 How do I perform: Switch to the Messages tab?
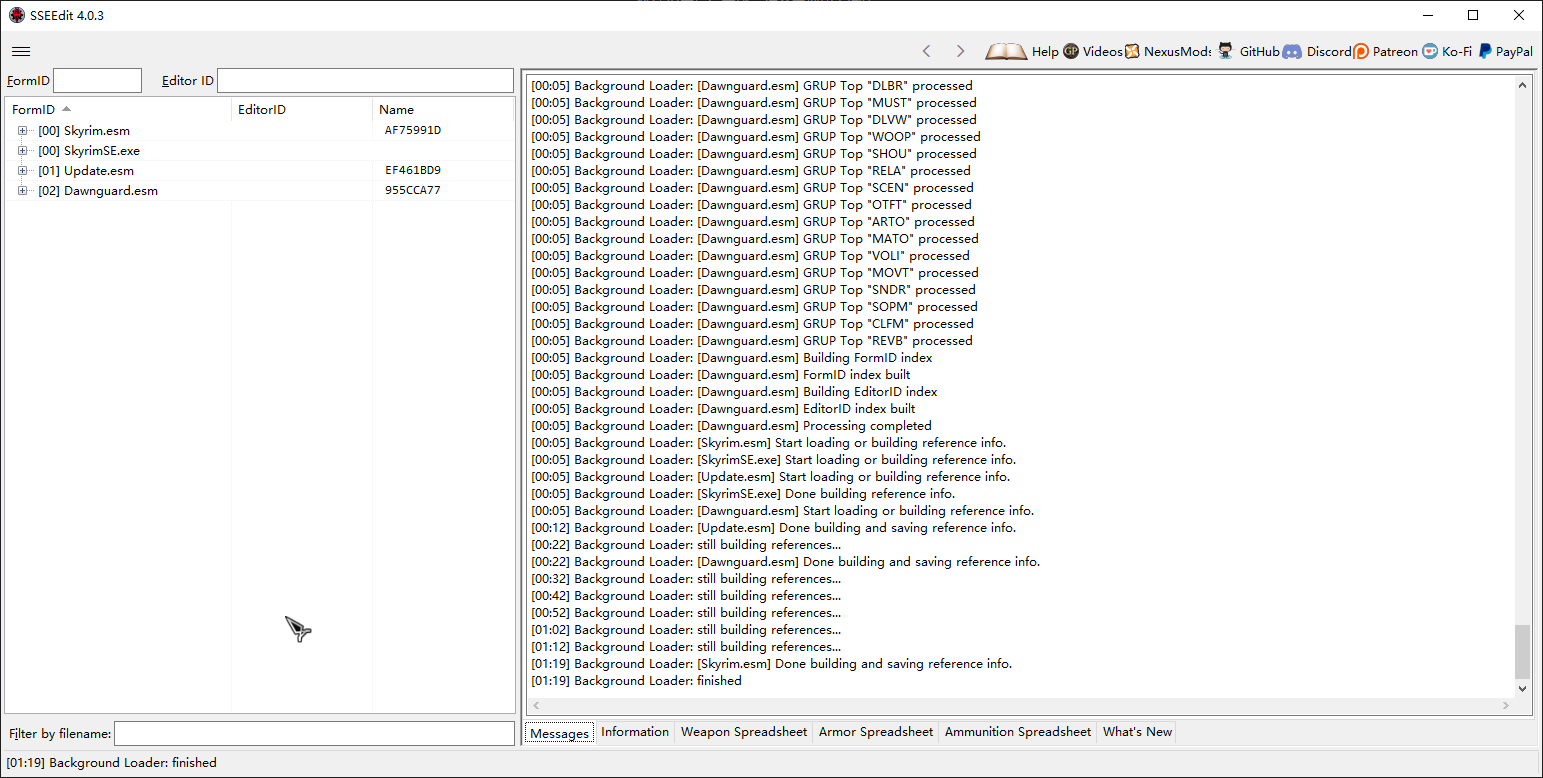tap(559, 733)
